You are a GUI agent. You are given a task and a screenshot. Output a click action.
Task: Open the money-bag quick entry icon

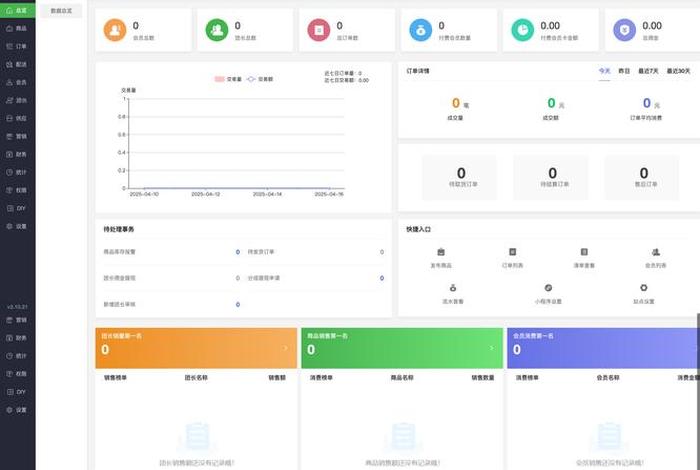(x=453, y=288)
